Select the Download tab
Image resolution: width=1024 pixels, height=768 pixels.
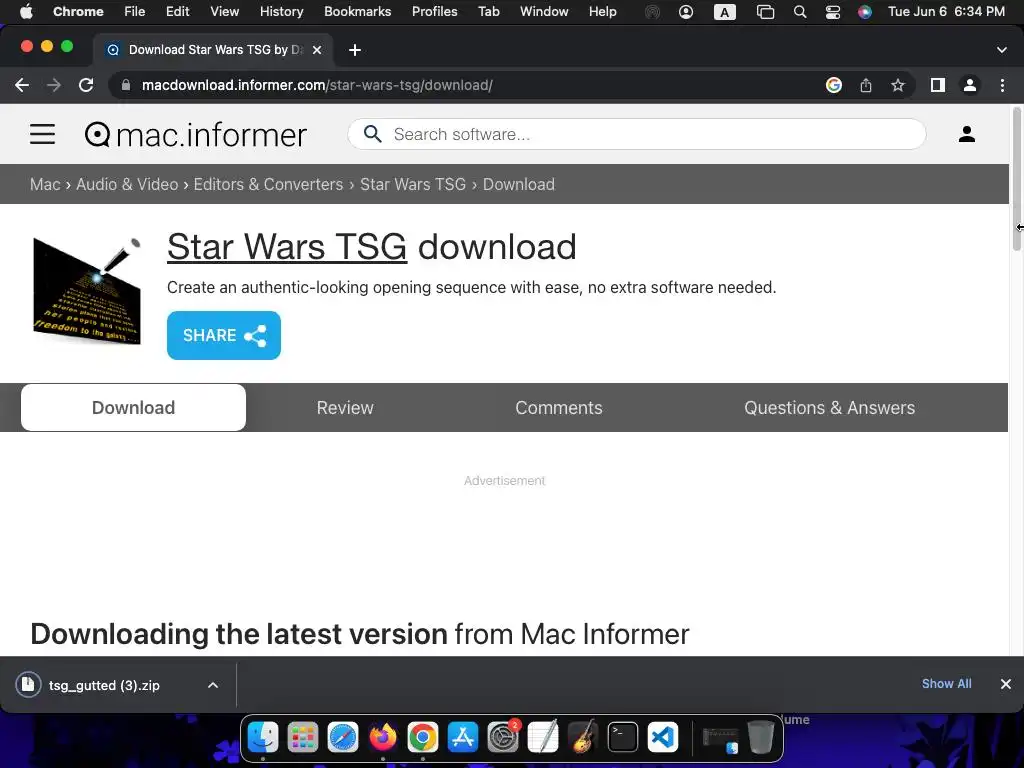pyautogui.click(x=133, y=408)
